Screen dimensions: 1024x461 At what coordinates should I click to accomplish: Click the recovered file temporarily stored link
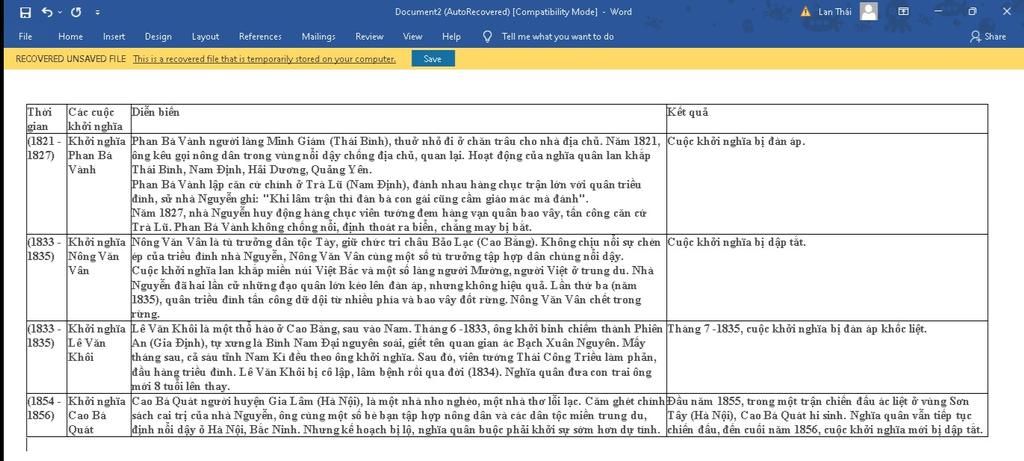coord(264,59)
